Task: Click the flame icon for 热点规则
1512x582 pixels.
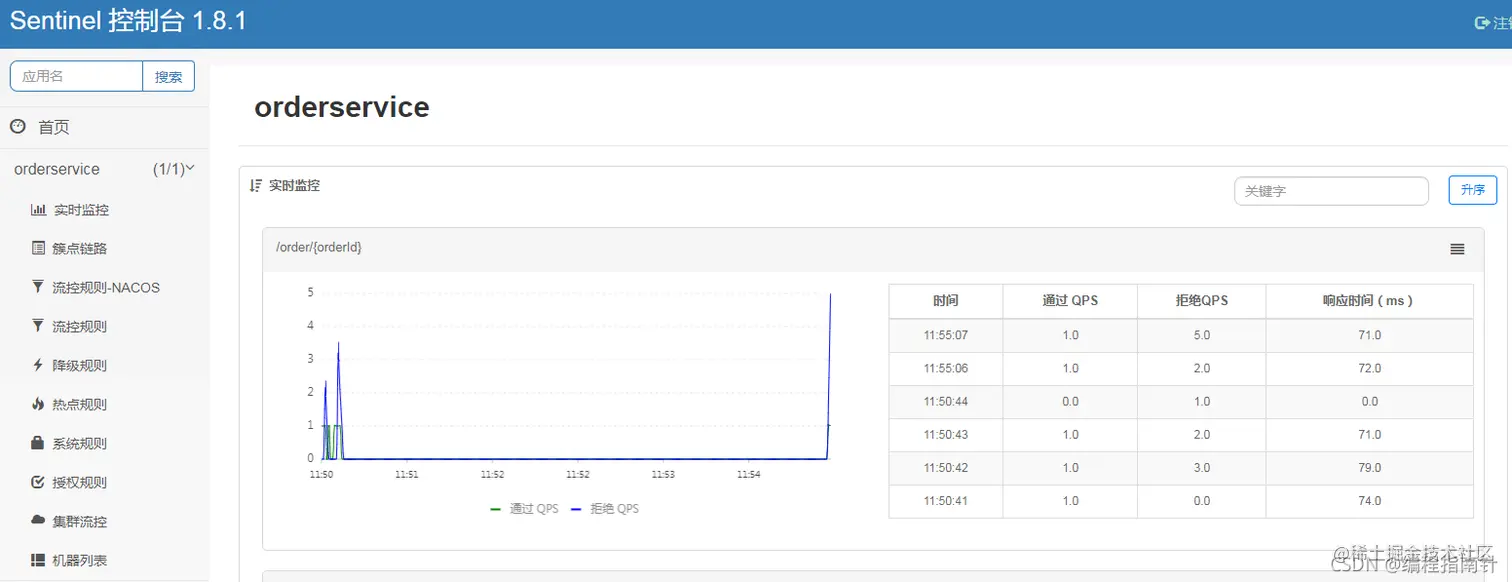Action: pos(38,404)
